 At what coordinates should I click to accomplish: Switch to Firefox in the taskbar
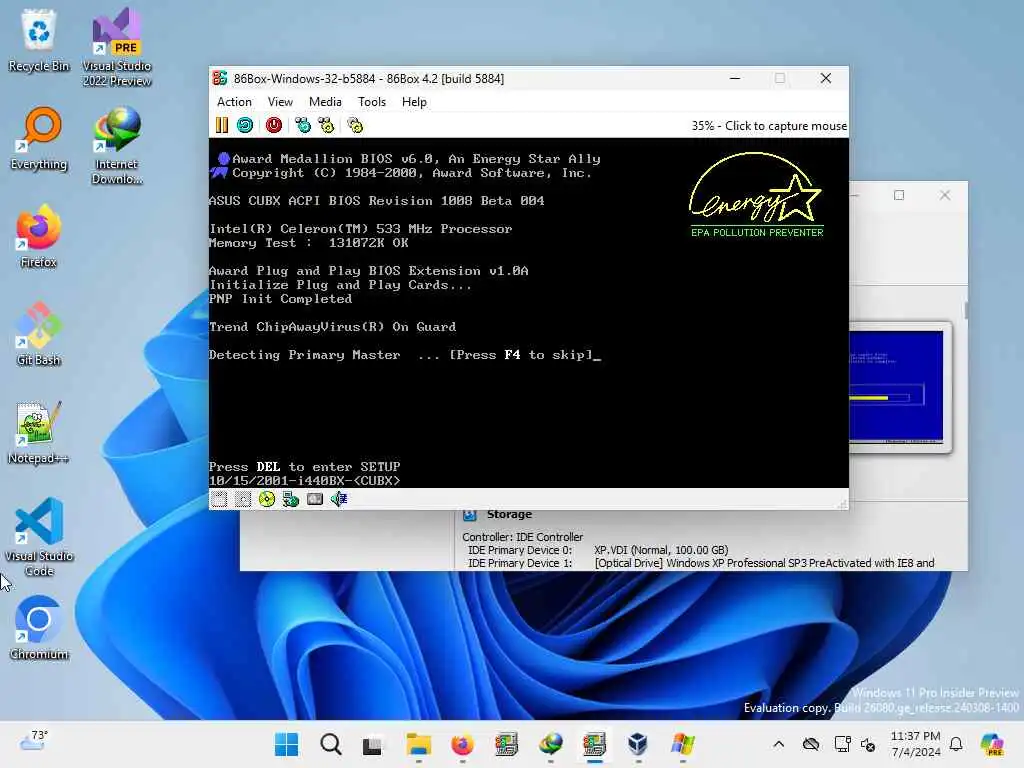462,744
